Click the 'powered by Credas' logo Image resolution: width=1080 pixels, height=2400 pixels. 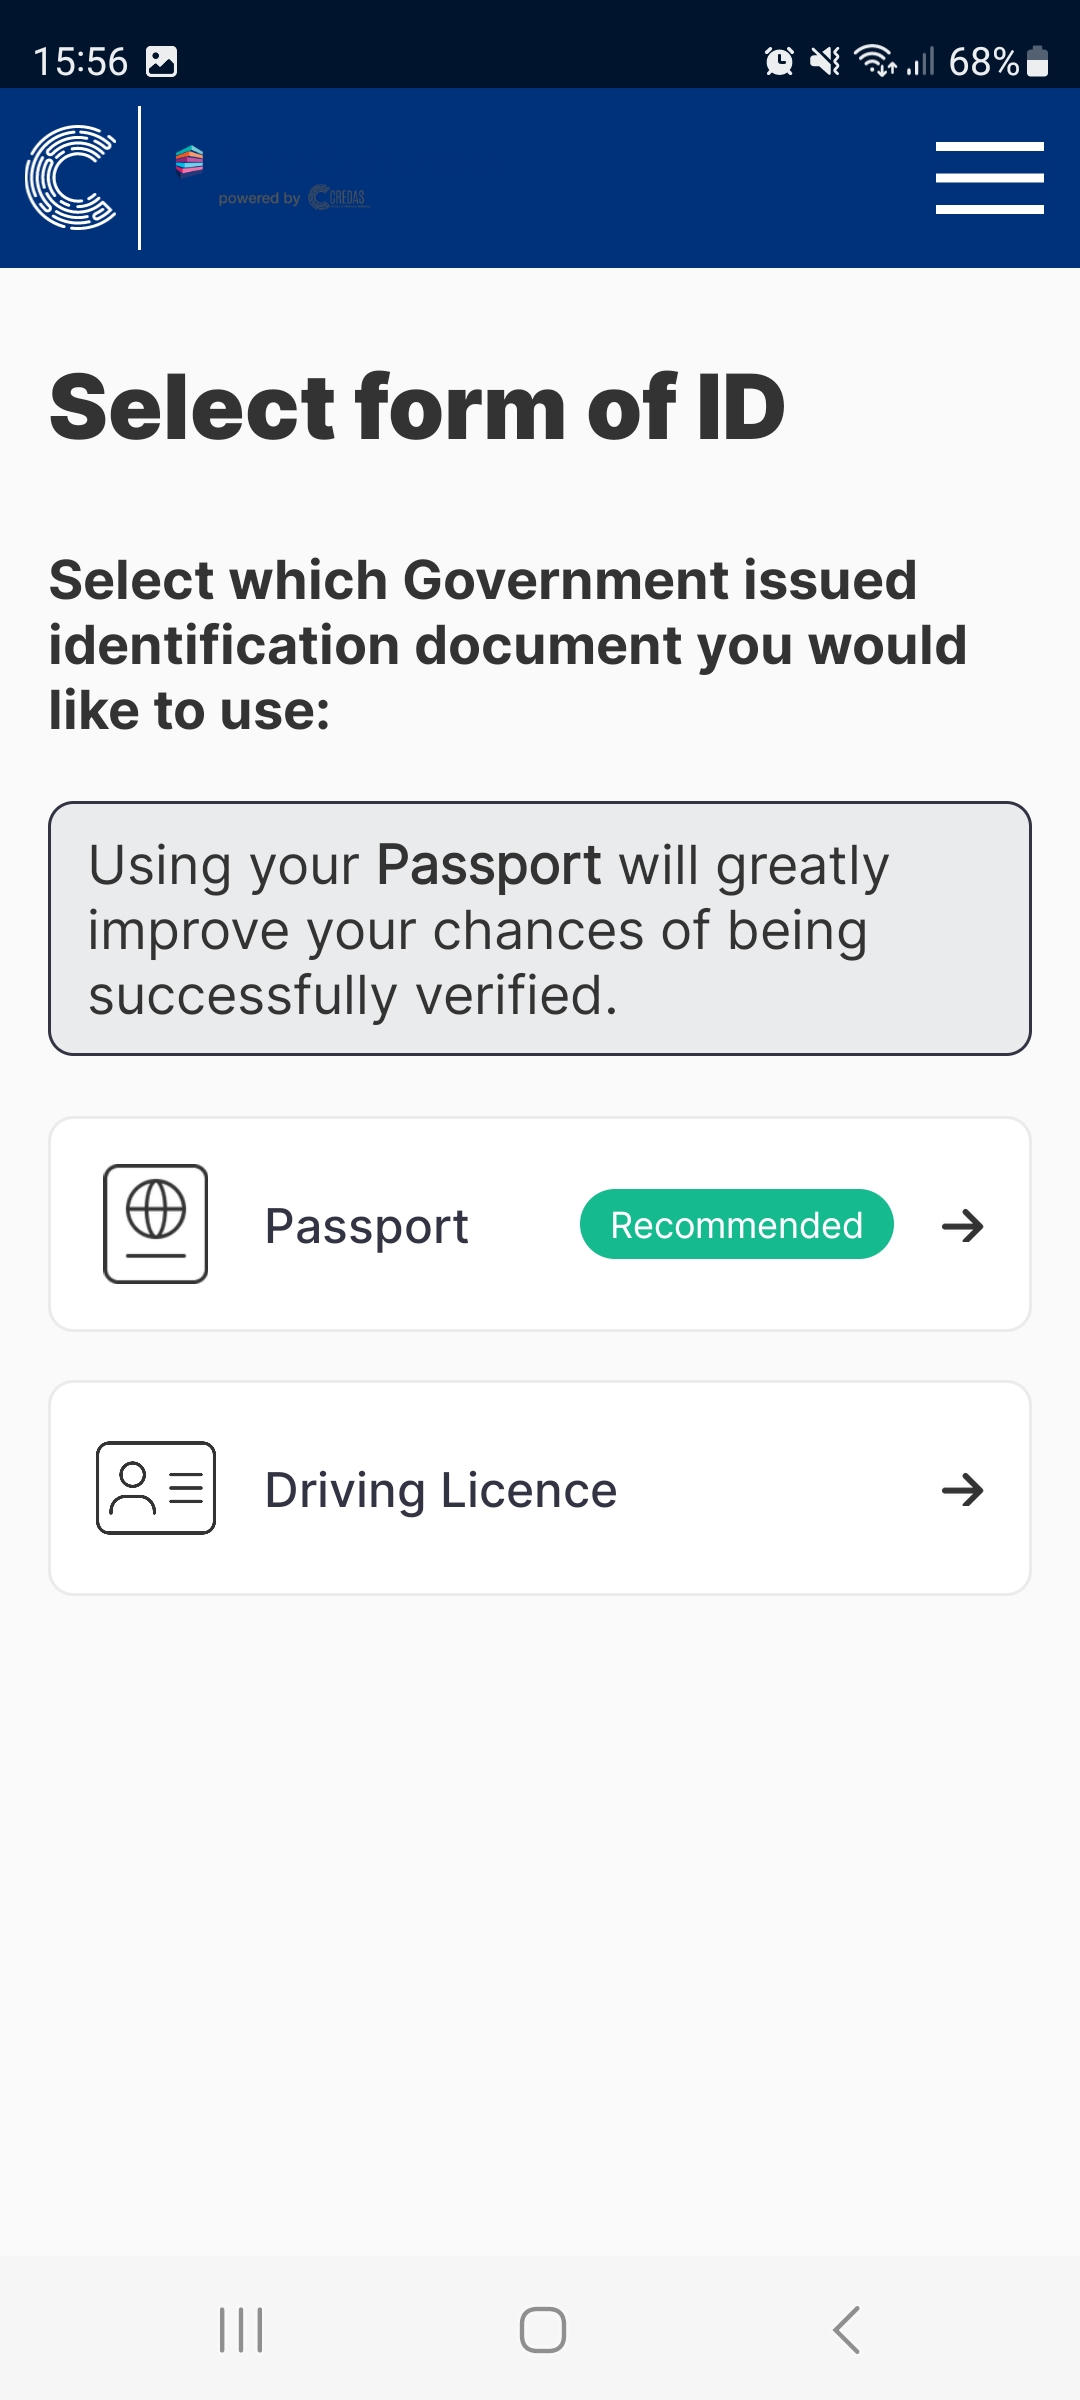[294, 198]
